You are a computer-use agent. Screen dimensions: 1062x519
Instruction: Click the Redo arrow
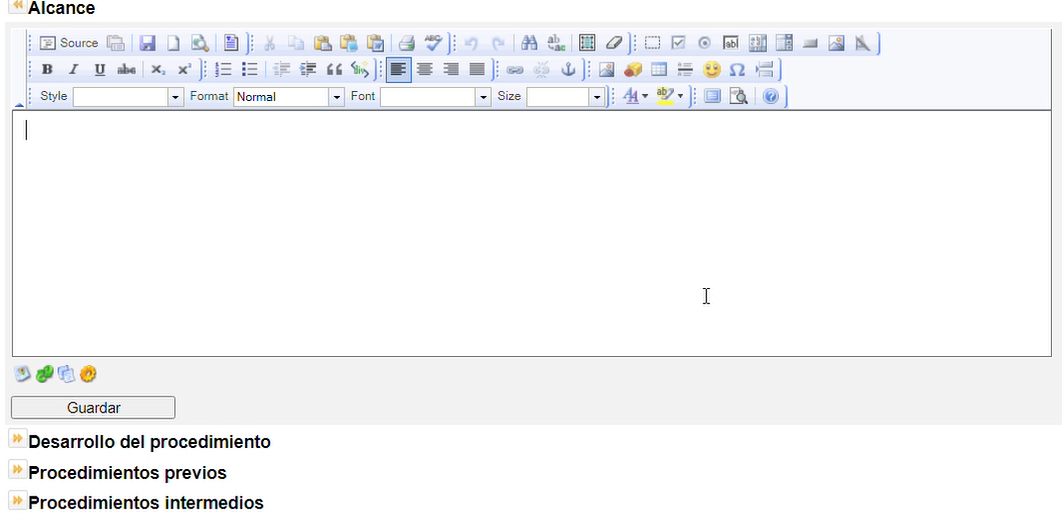pos(498,43)
